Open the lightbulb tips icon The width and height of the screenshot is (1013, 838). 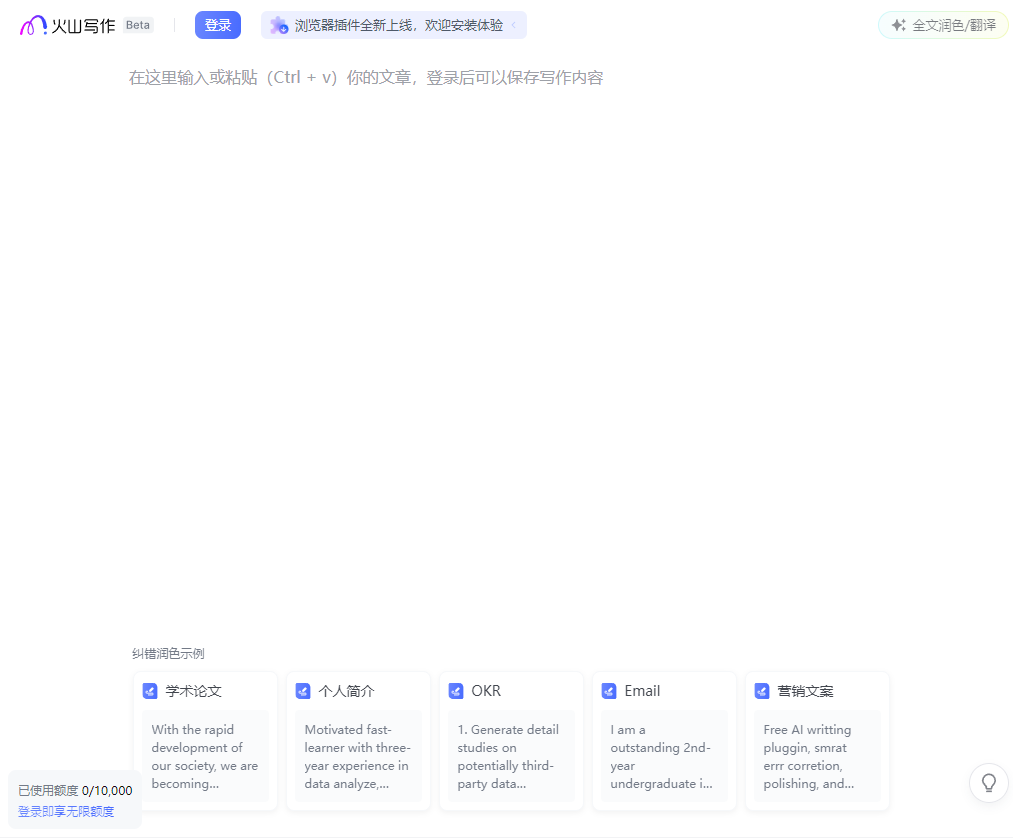click(x=988, y=783)
